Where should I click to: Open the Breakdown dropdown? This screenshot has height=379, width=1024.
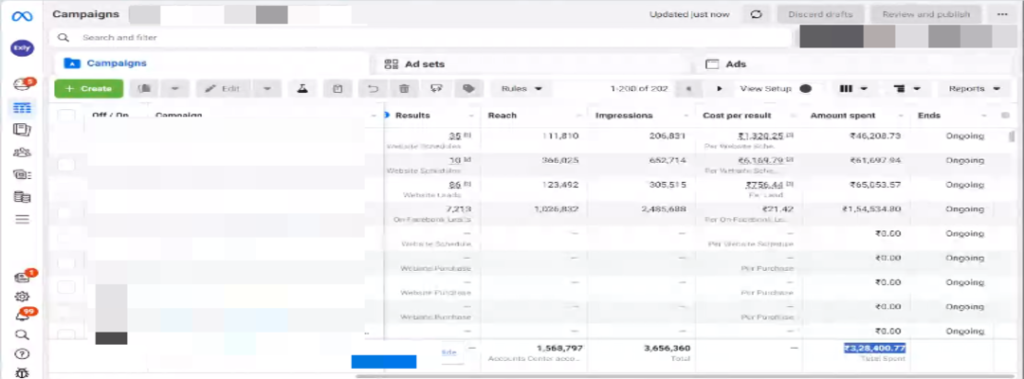[907, 88]
